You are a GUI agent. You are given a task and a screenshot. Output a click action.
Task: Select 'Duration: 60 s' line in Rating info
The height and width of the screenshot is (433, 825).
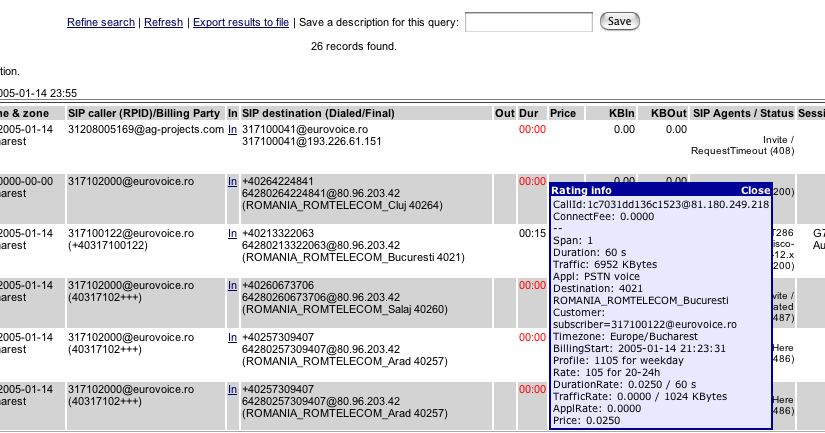(x=589, y=252)
